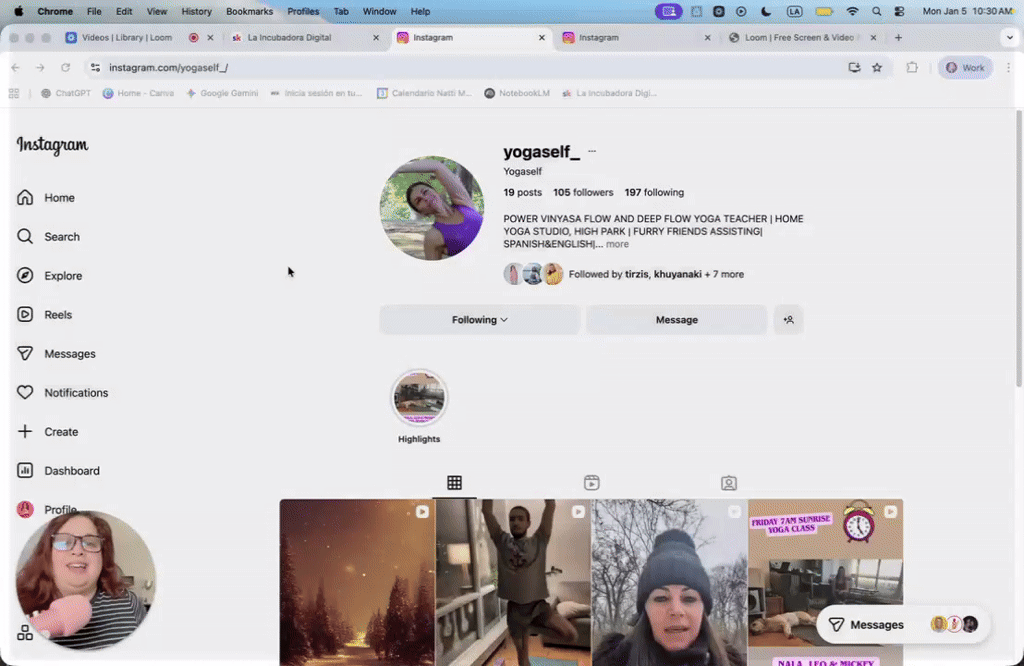Click the Message button
Viewport: 1024px width, 666px height.
676,319
